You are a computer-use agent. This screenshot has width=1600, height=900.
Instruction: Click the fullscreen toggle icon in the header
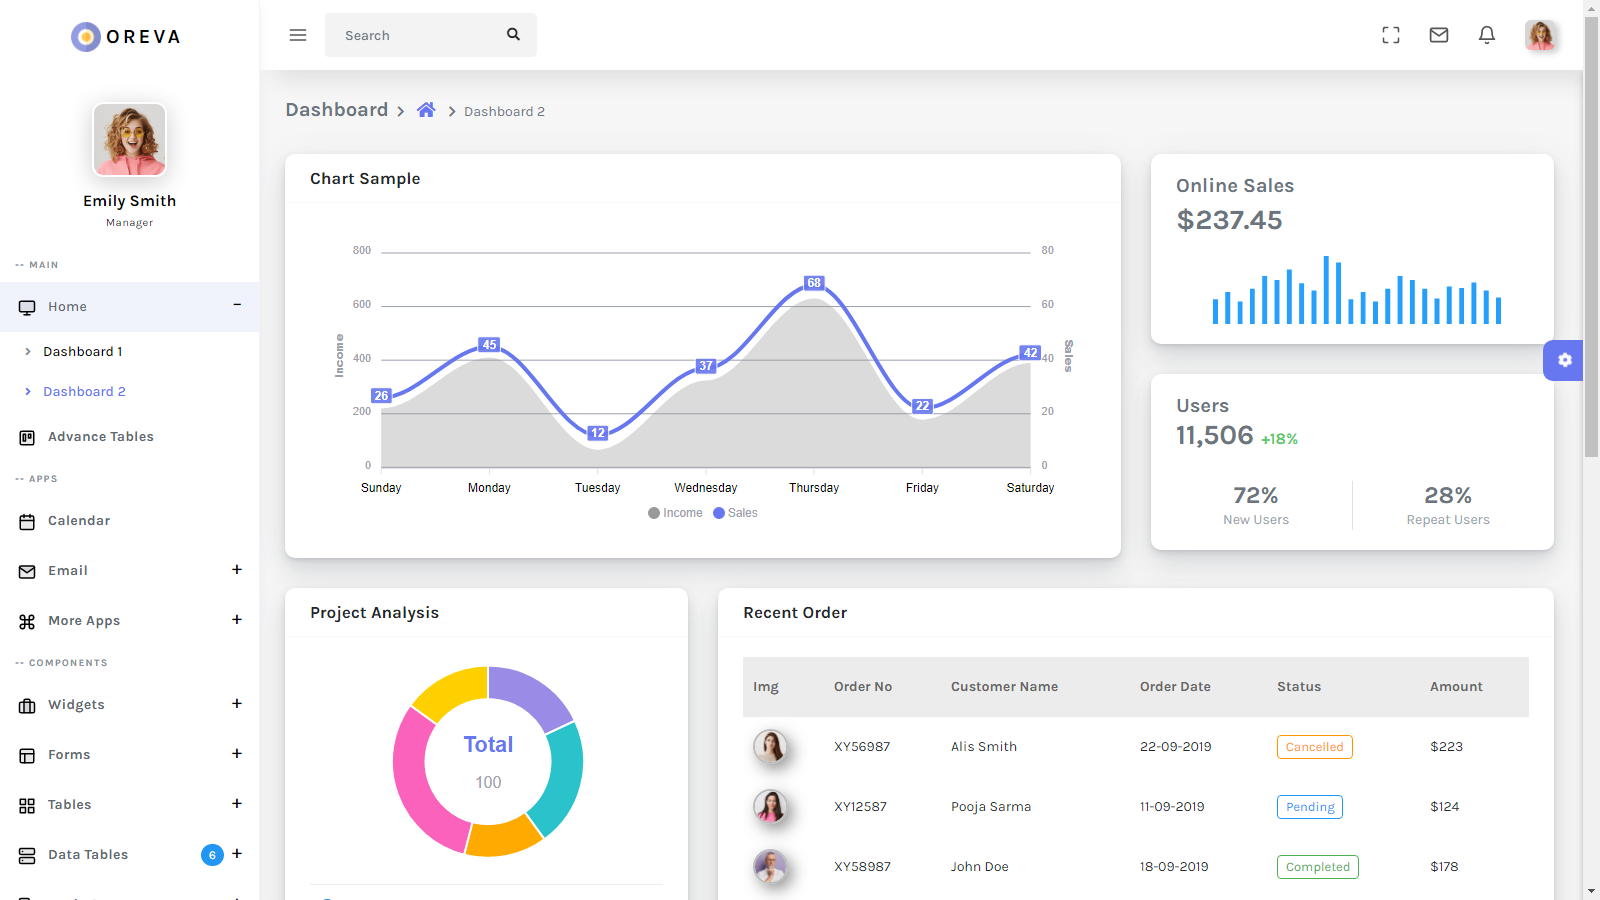point(1390,34)
